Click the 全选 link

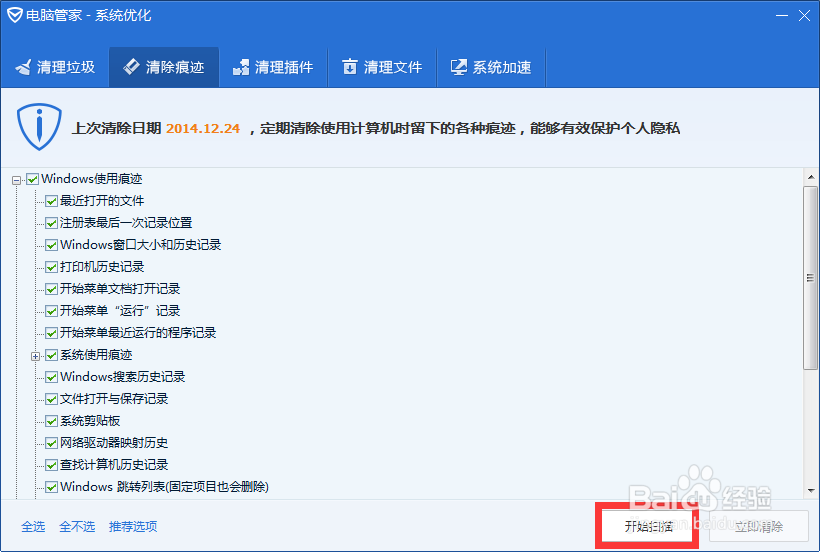[x=33, y=526]
